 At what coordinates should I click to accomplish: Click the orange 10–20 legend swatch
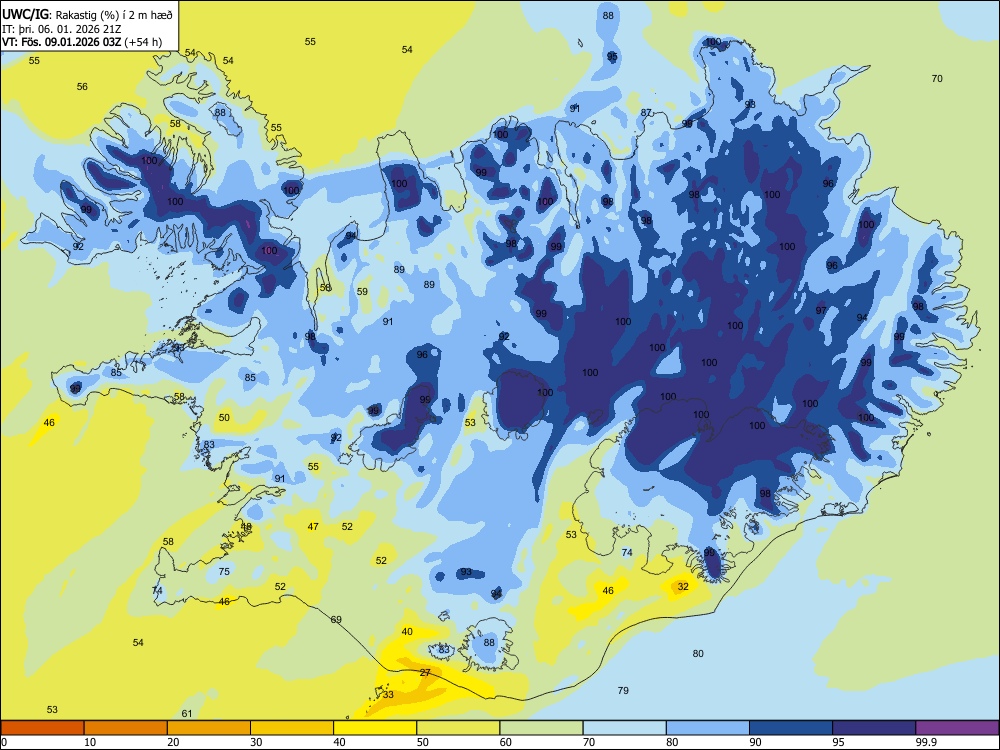(x=126, y=728)
